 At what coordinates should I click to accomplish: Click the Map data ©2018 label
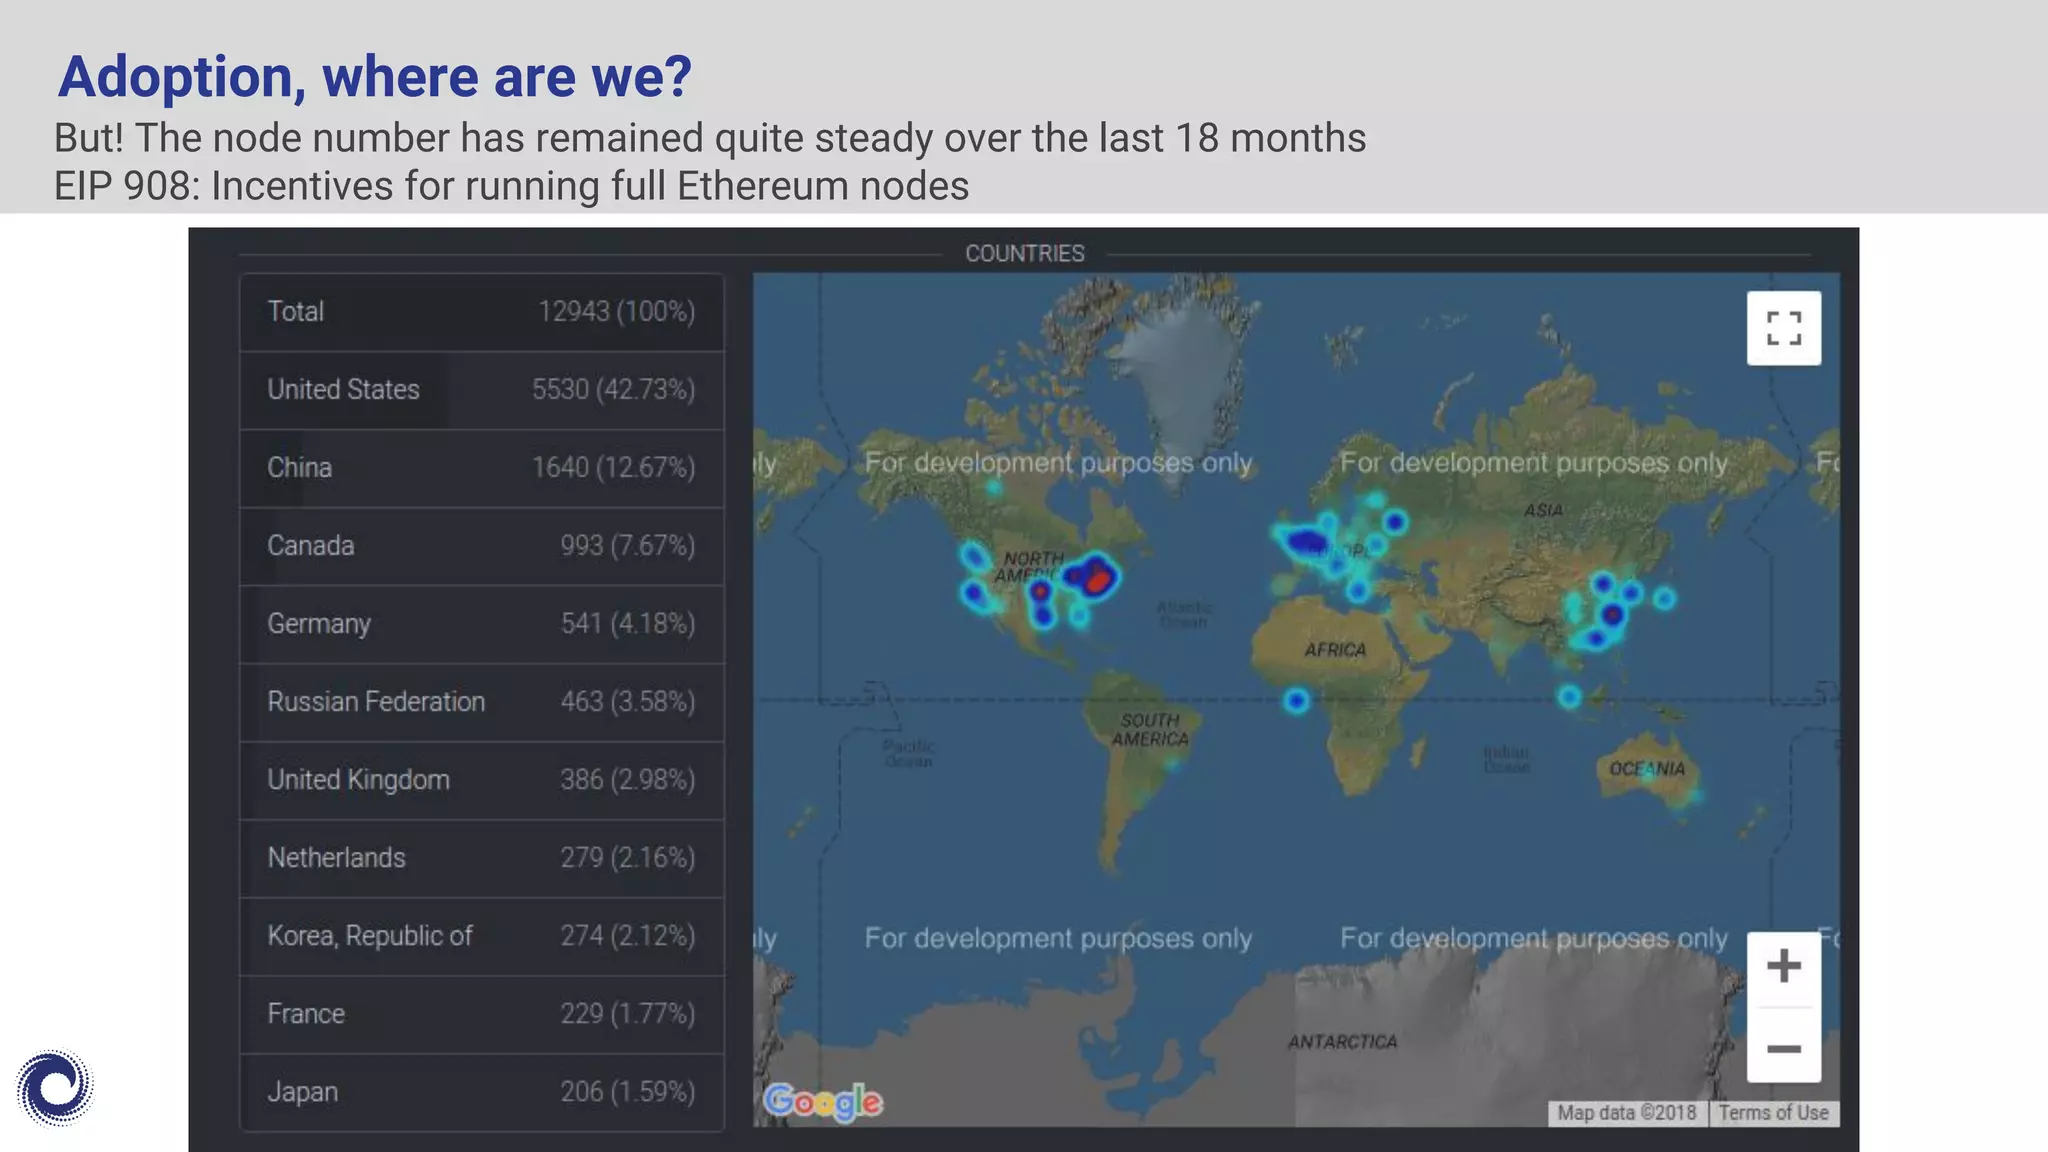(x=1627, y=1113)
